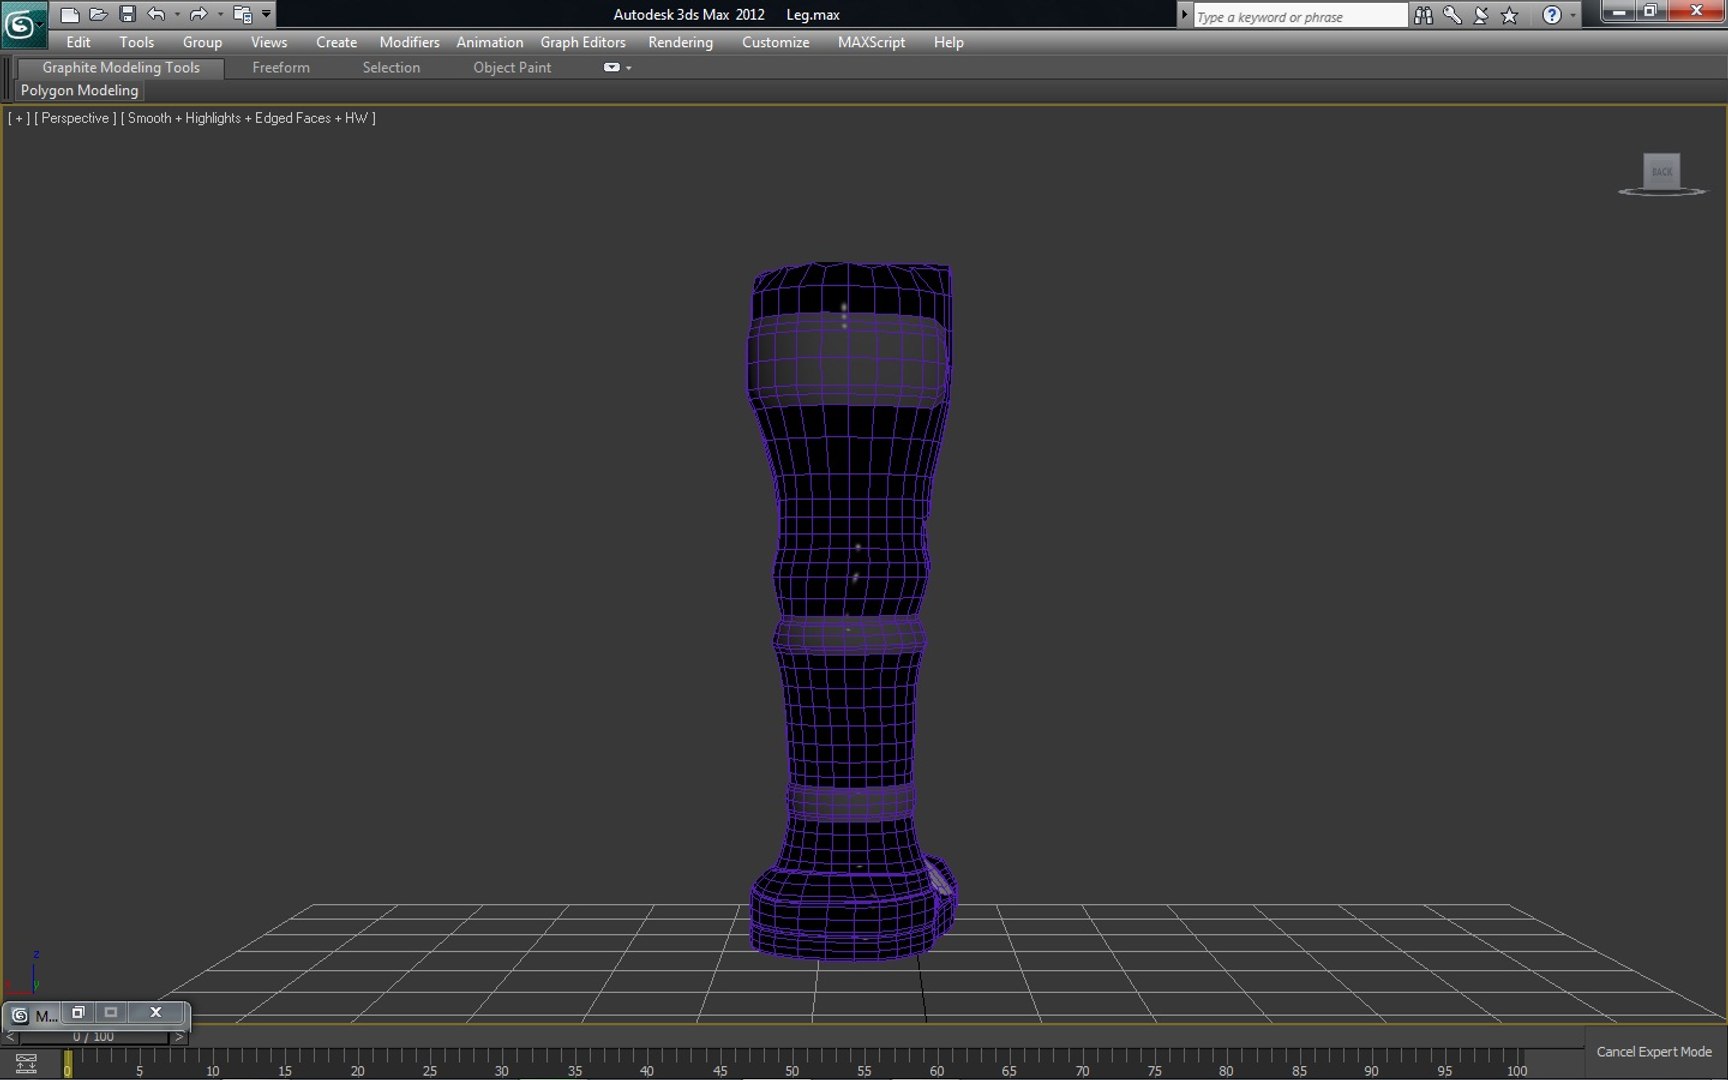Screen dimensions: 1728x1080
Task: Open the viewport [+] general menu
Action: click(x=18, y=118)
